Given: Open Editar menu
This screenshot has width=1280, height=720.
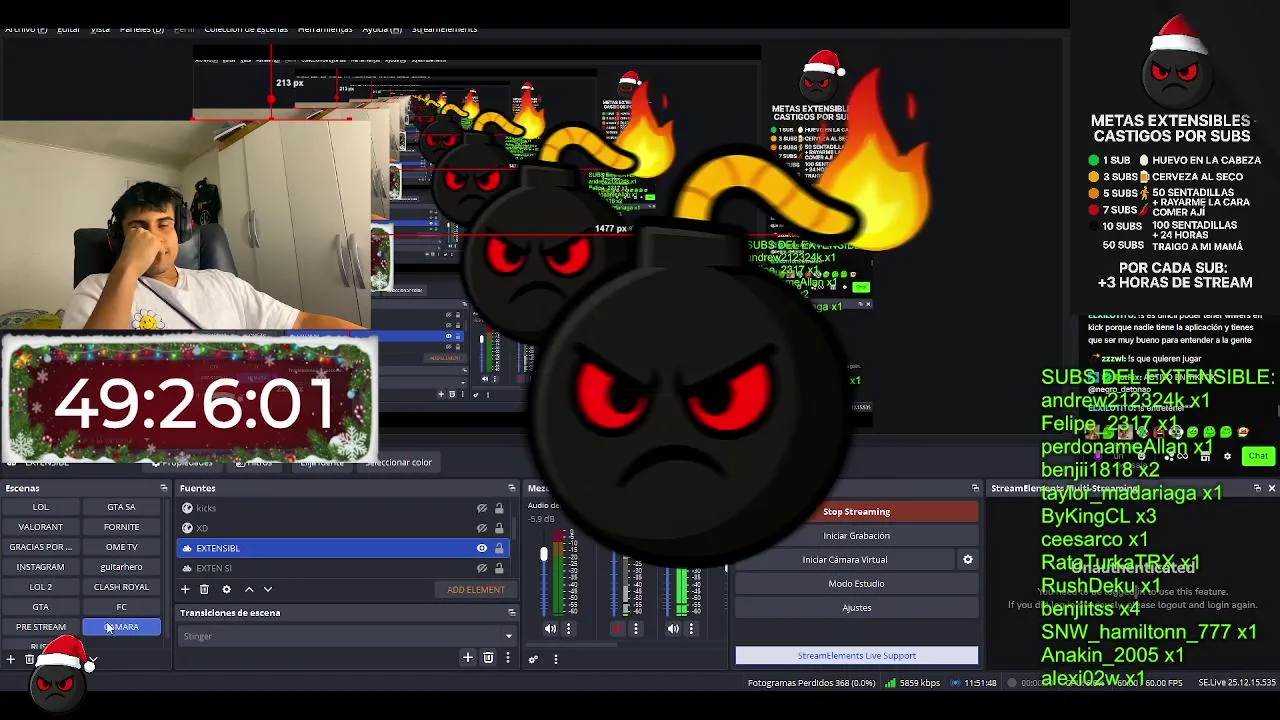Looking at the screenshot, I should pyautogui.click(x=68, y=29).
